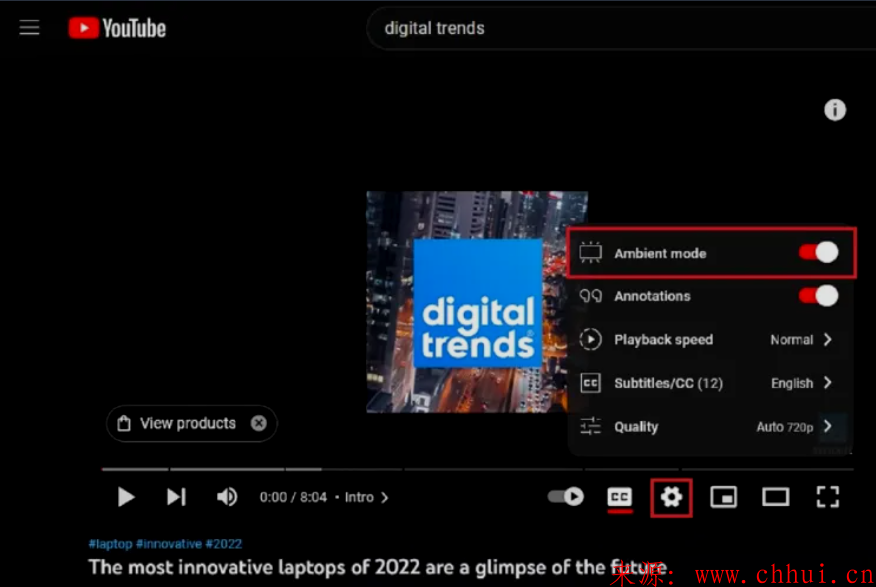Viewport: 876px width, 587px height.
Task: Click the Ambient mode screen icon
Action: pyautogui.click(x=591, y=252)
